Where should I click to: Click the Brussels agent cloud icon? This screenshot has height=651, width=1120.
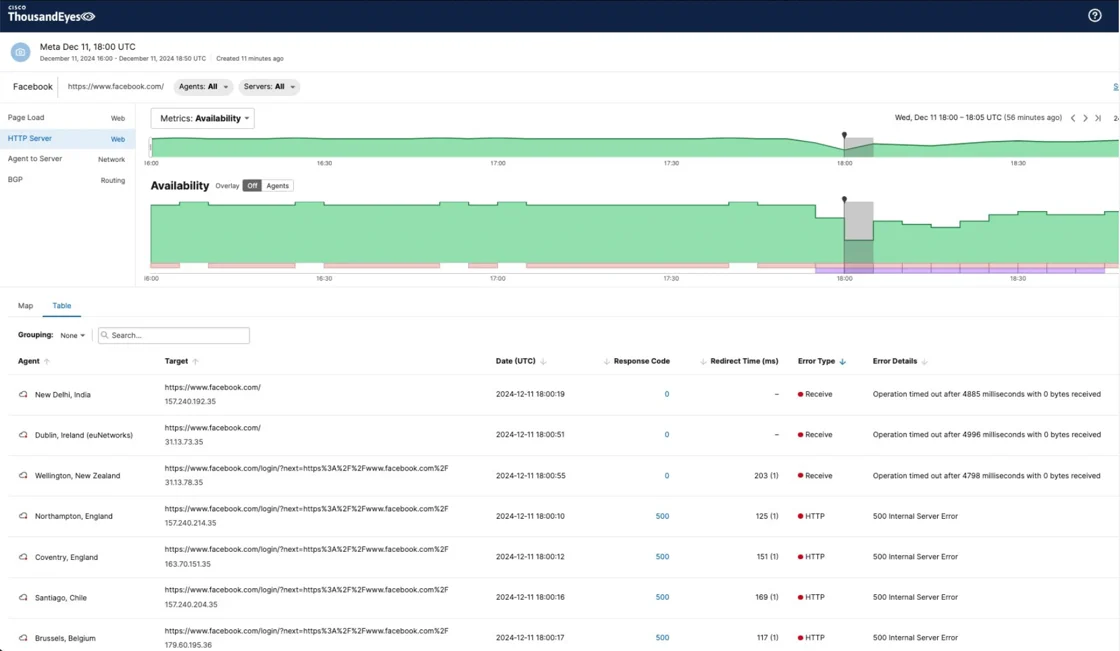[x=23, y=638]
